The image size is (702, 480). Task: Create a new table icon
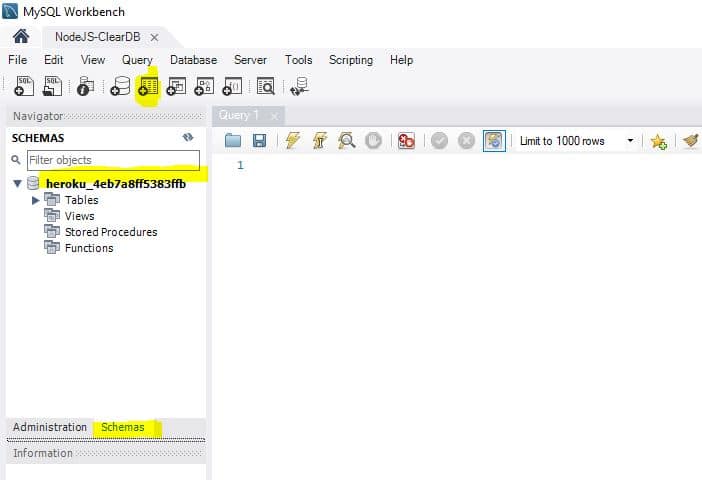tap(148, 86)
